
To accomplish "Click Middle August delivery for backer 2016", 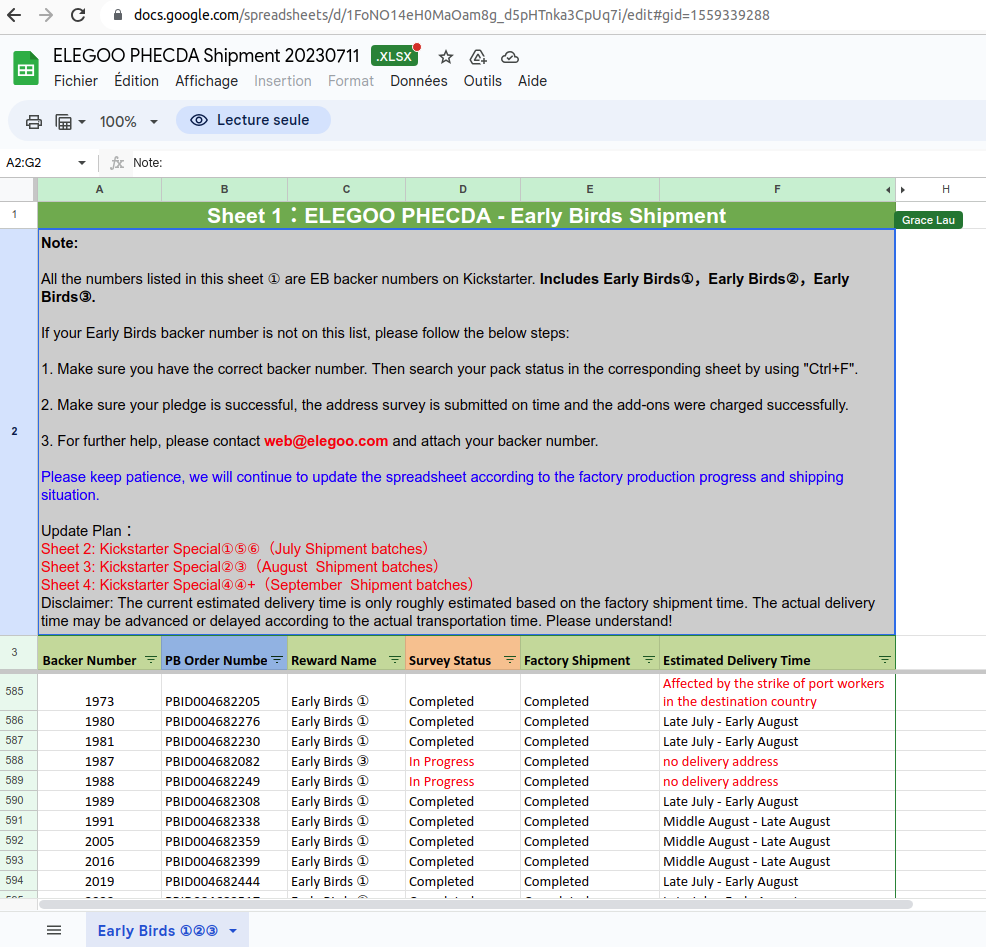I will point(777,862).
